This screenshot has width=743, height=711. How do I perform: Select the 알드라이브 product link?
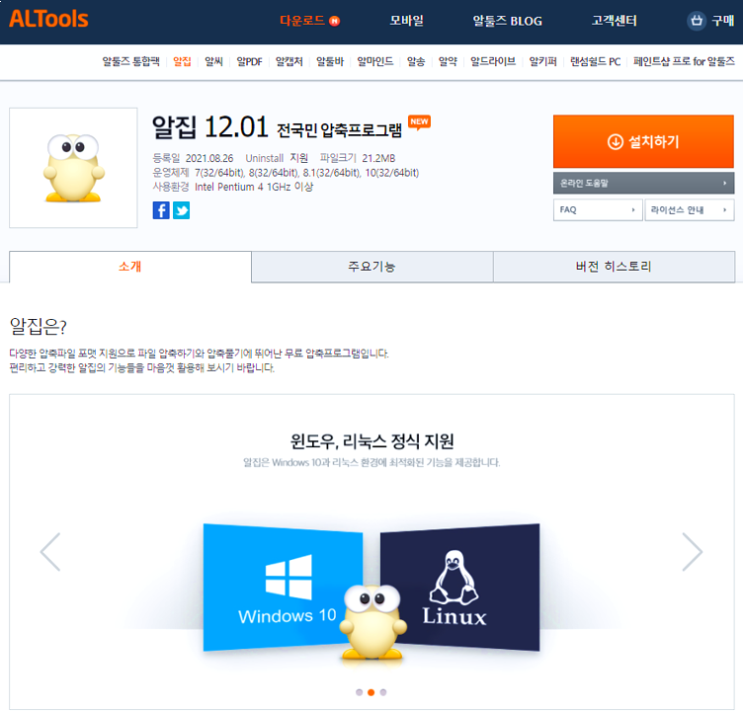pyautogui.click(x=493, y=62)
